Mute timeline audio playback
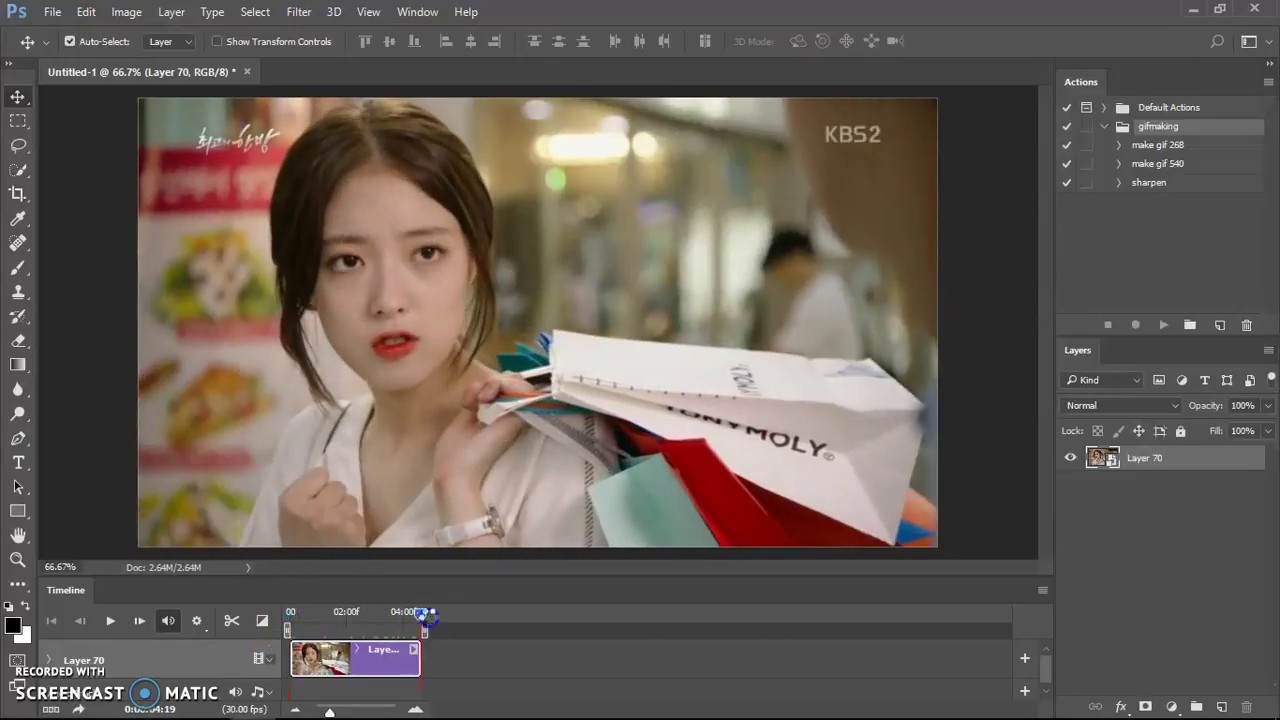The image size is (1280, 720). [168, 621]
